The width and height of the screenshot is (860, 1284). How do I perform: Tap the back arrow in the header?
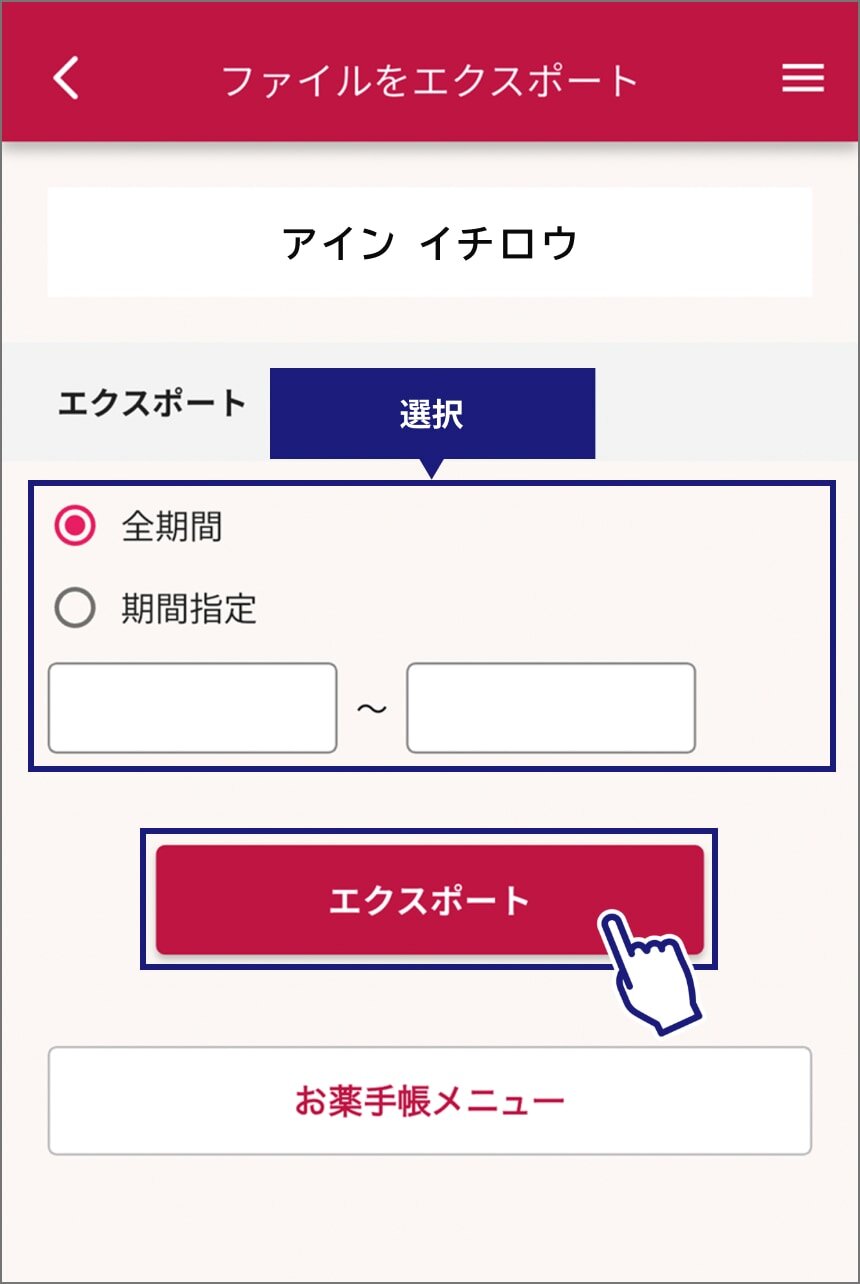(x=66, y=78)
